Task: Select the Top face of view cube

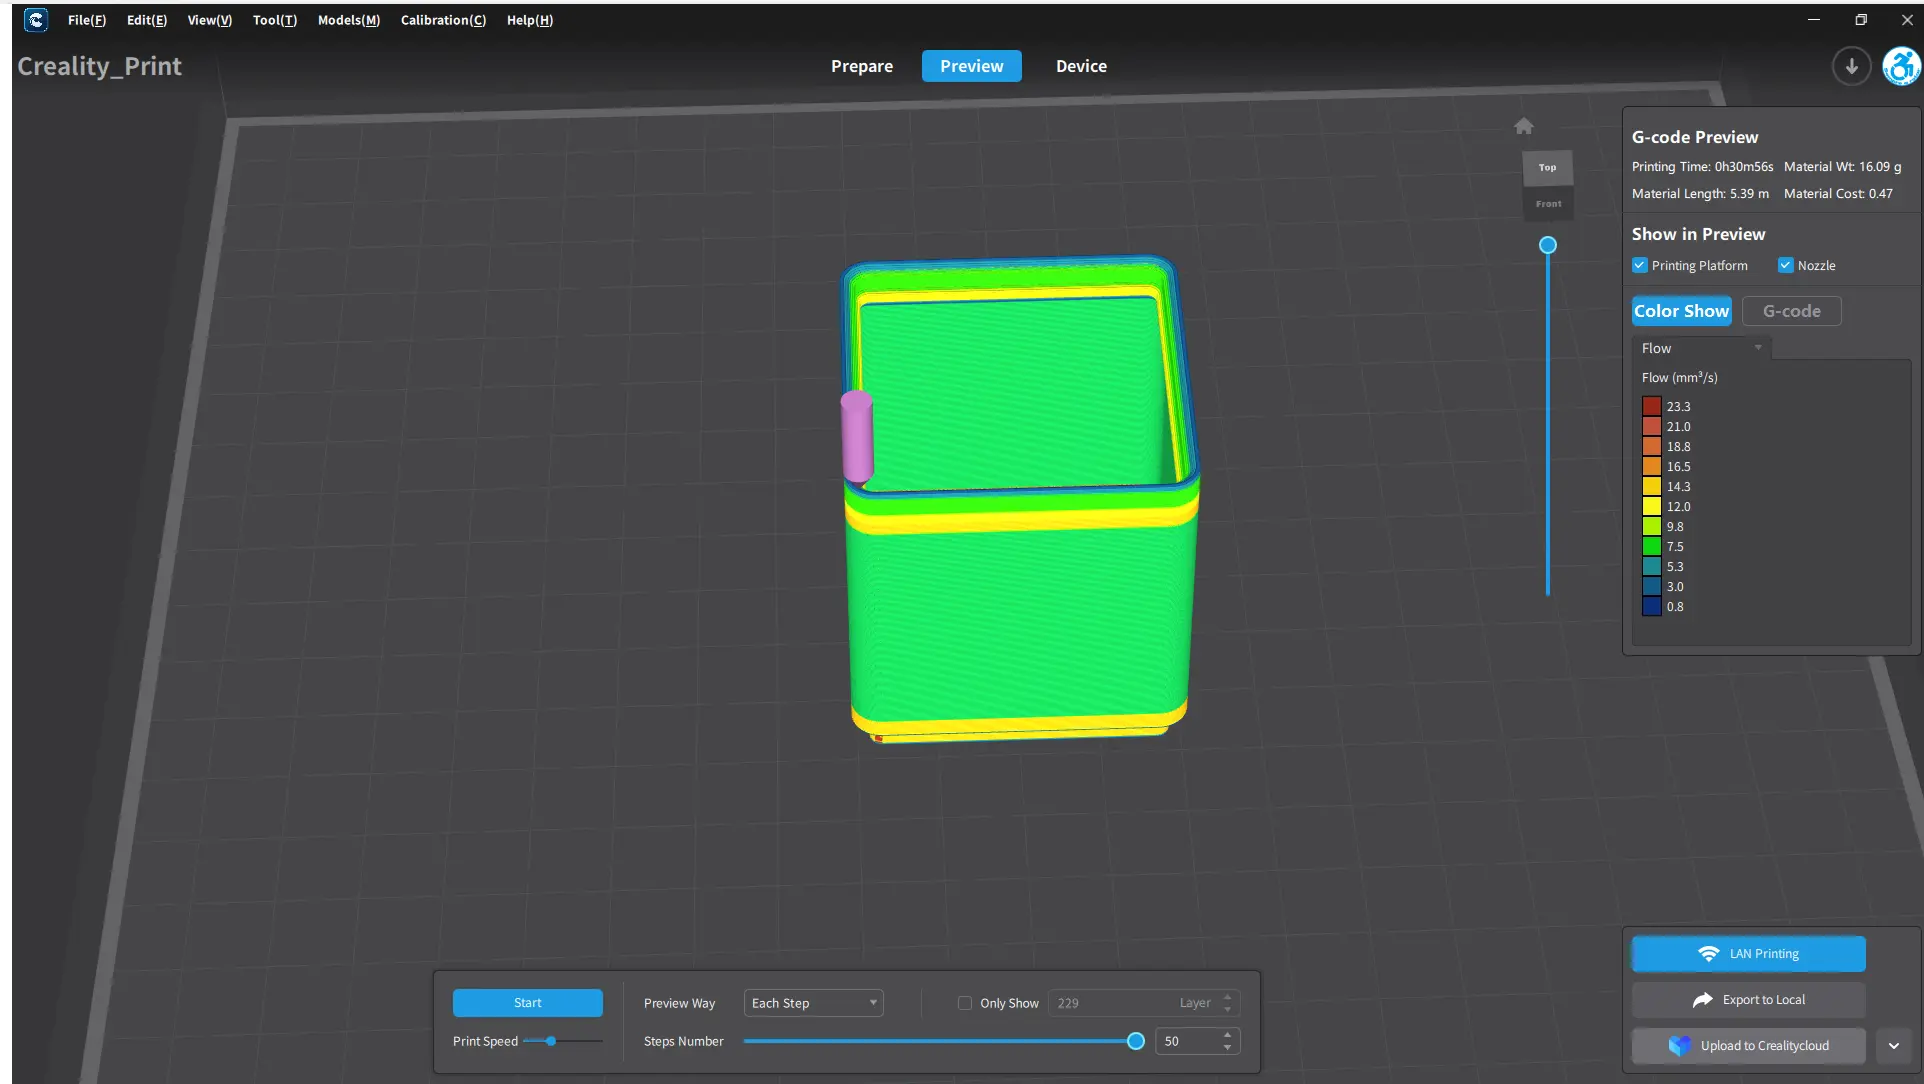Action: click(1547, 168)
